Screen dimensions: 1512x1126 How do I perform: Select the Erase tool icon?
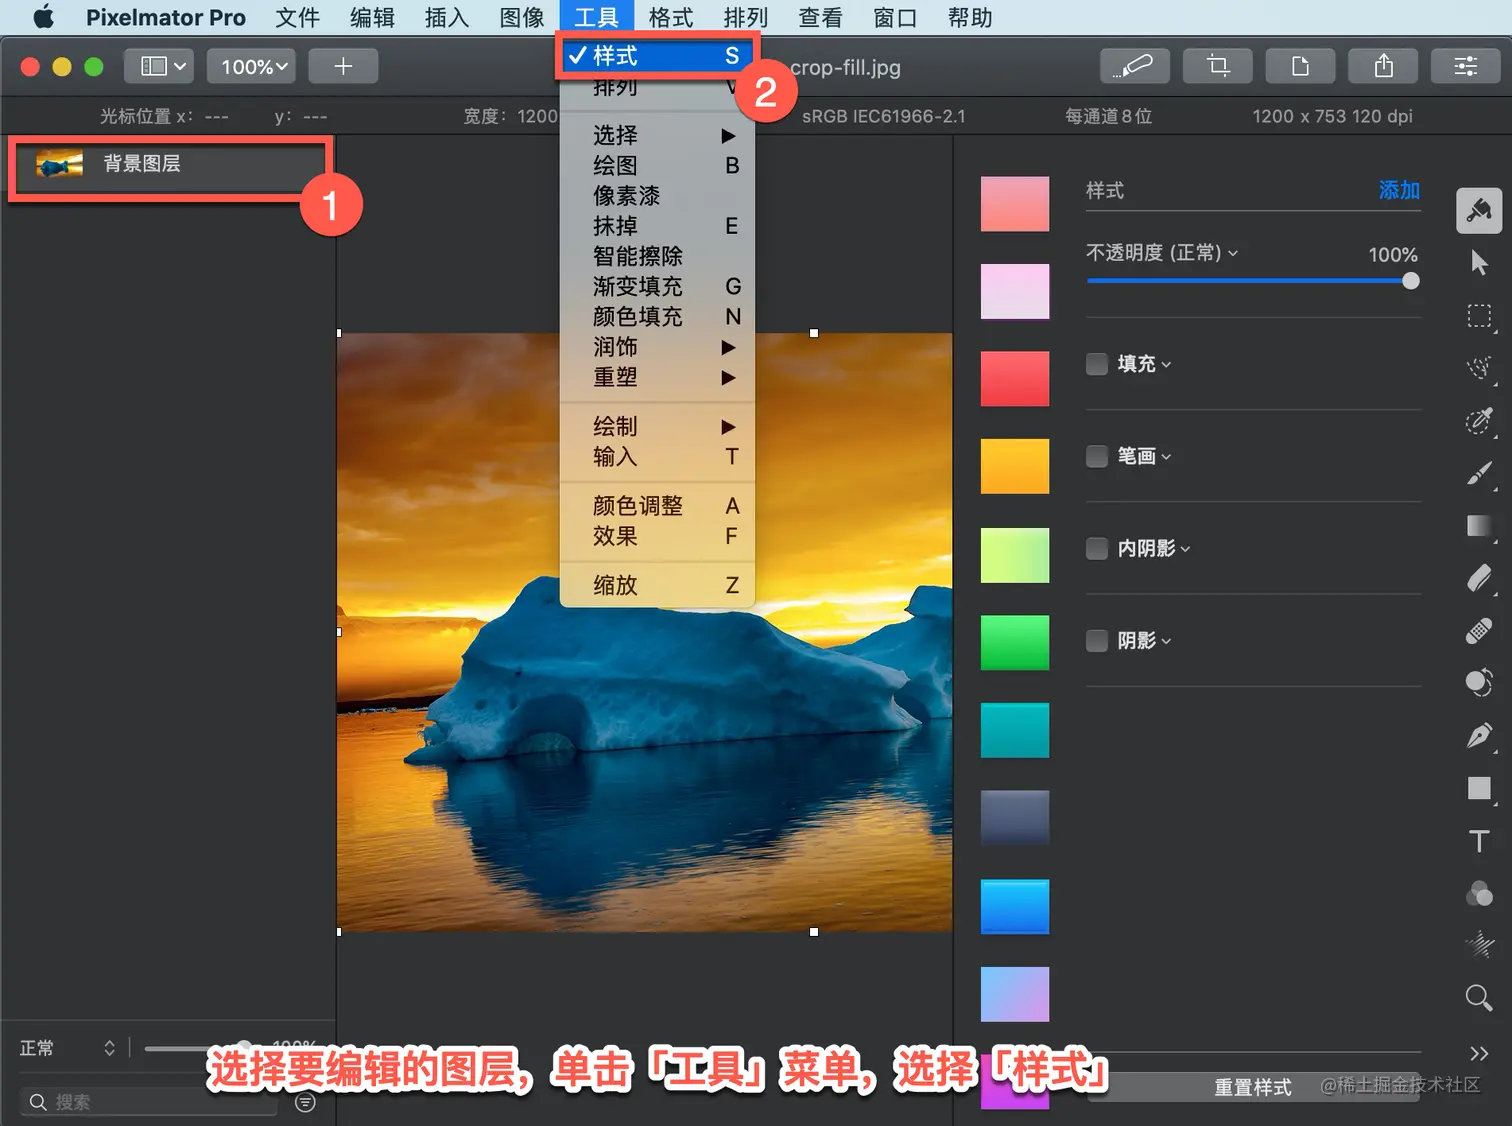[1479, 578]
